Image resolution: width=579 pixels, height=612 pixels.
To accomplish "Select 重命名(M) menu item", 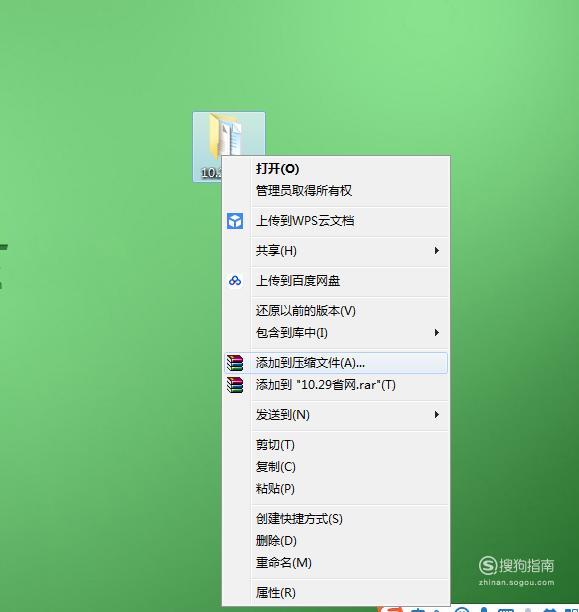I will point(336,562).
